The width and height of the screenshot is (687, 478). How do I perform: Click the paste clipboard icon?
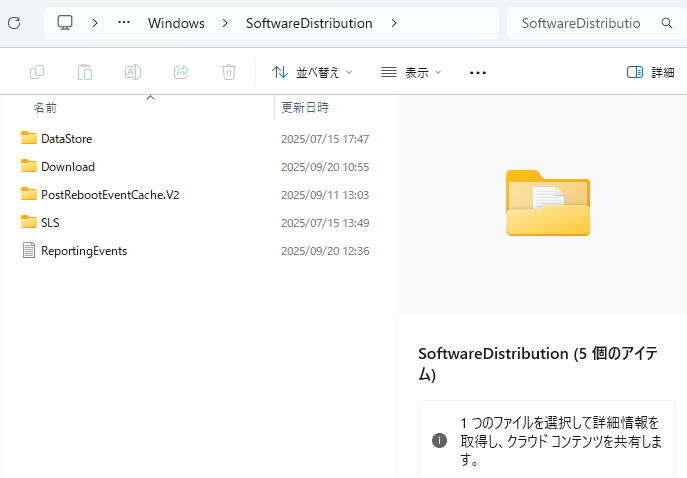85,72
